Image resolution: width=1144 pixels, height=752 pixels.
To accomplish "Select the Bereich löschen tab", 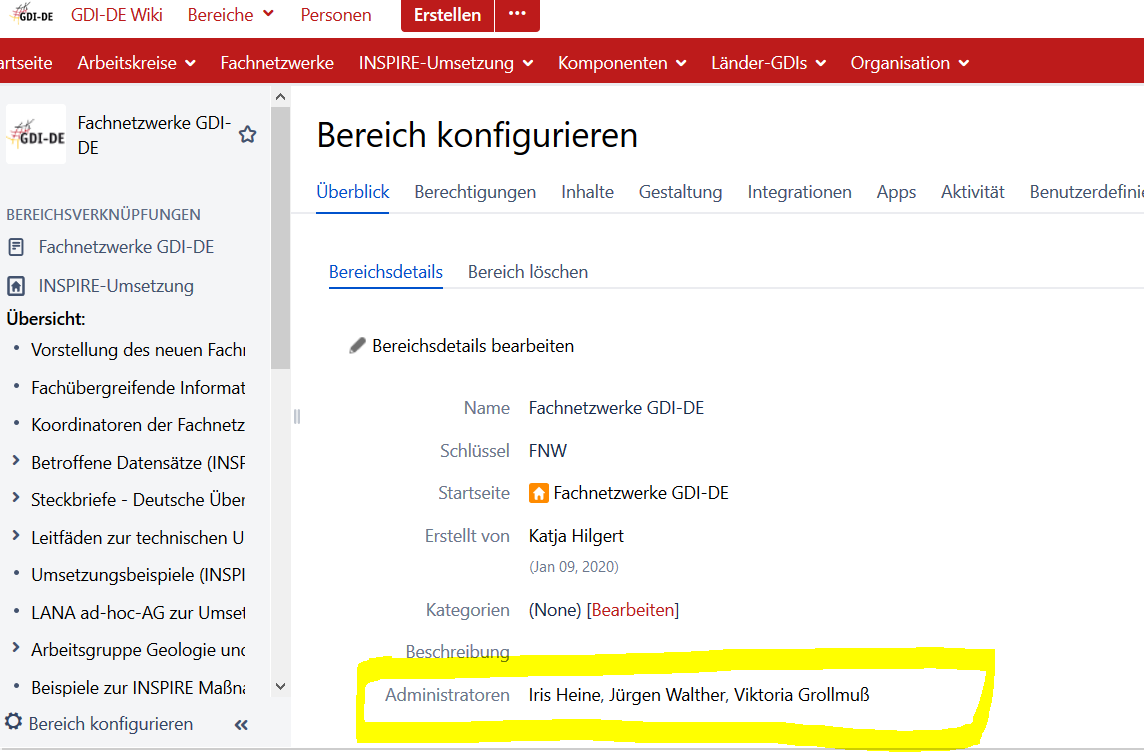I will click(x=527, y=272).
